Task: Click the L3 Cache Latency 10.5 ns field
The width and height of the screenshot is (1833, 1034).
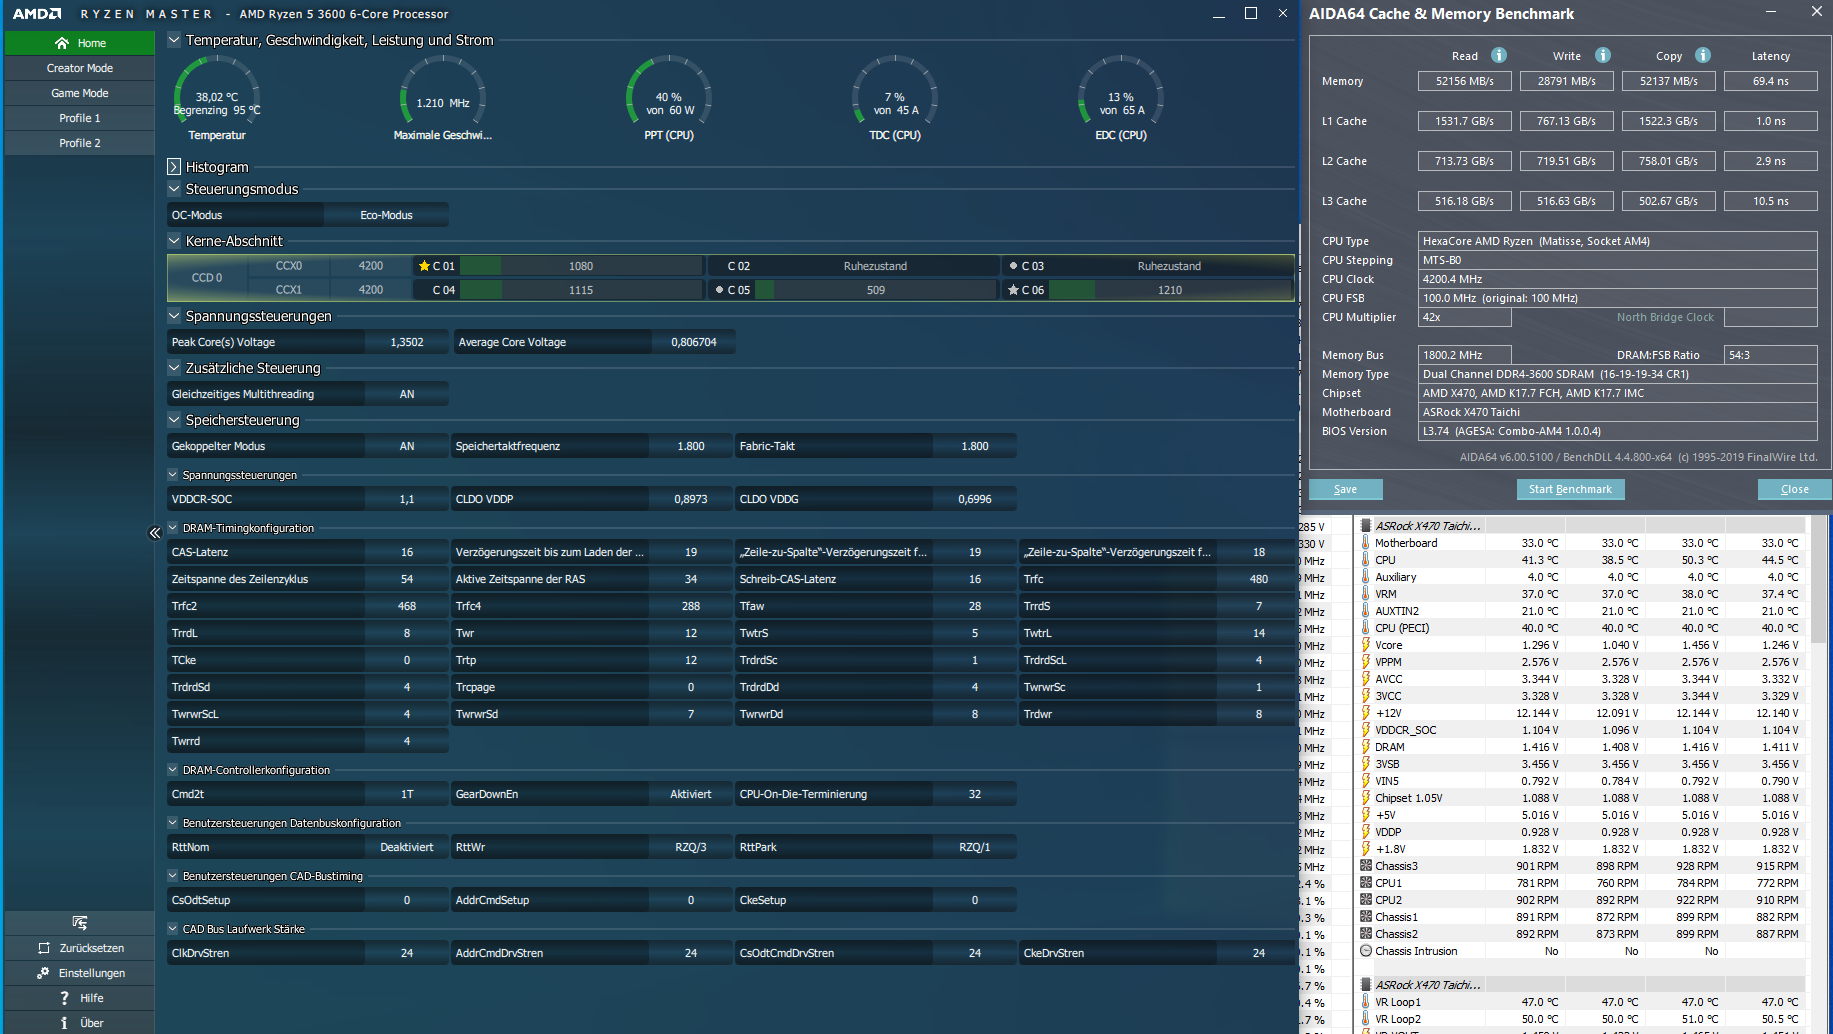Action: (1771, 201)
